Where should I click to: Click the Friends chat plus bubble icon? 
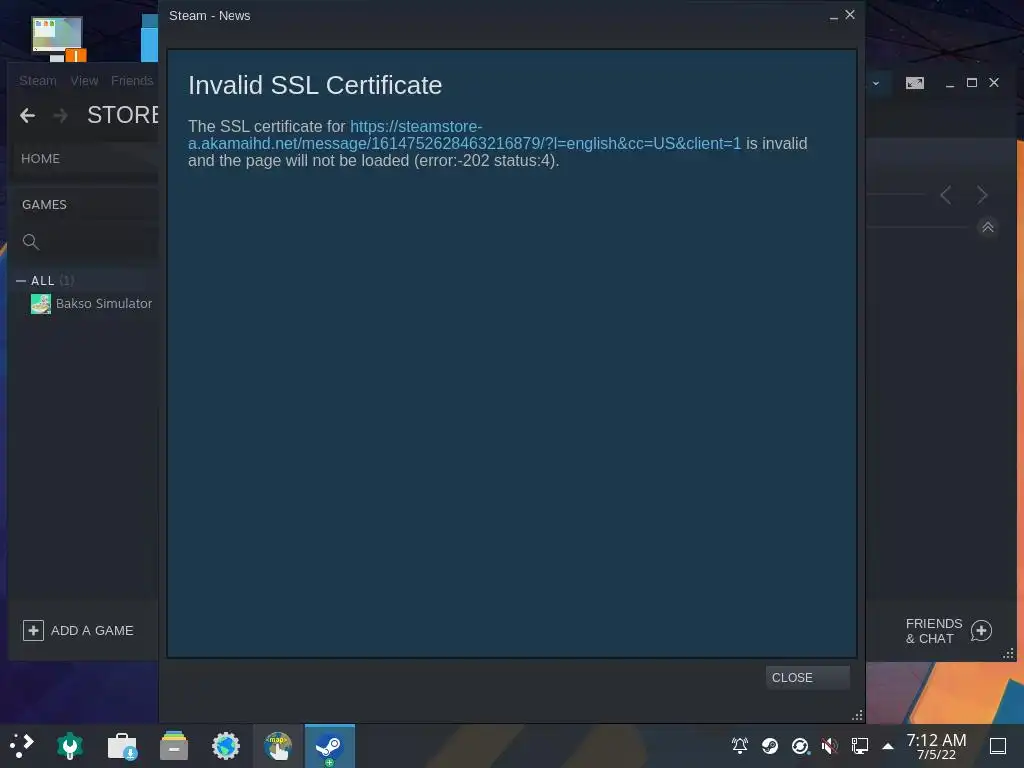tap(981, 631)
